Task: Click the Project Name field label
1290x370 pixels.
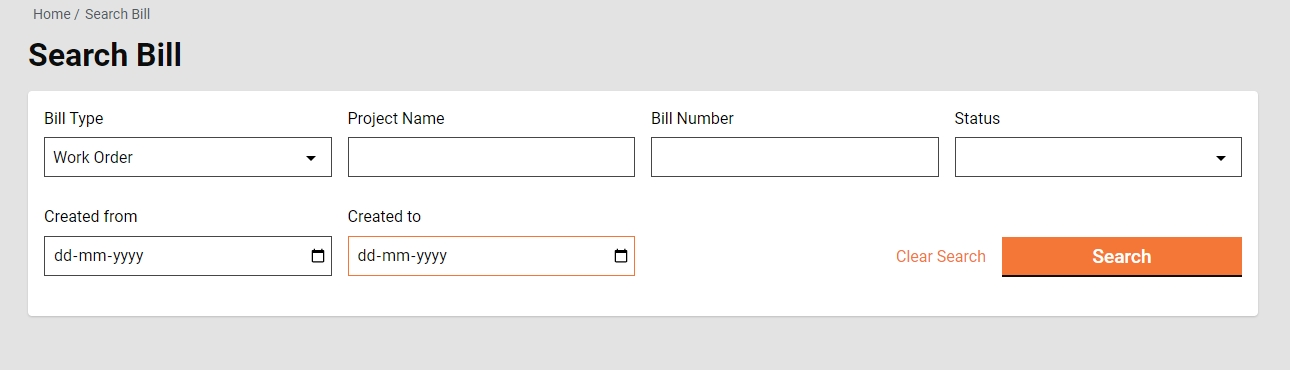Action: click(x=396, y=118)
